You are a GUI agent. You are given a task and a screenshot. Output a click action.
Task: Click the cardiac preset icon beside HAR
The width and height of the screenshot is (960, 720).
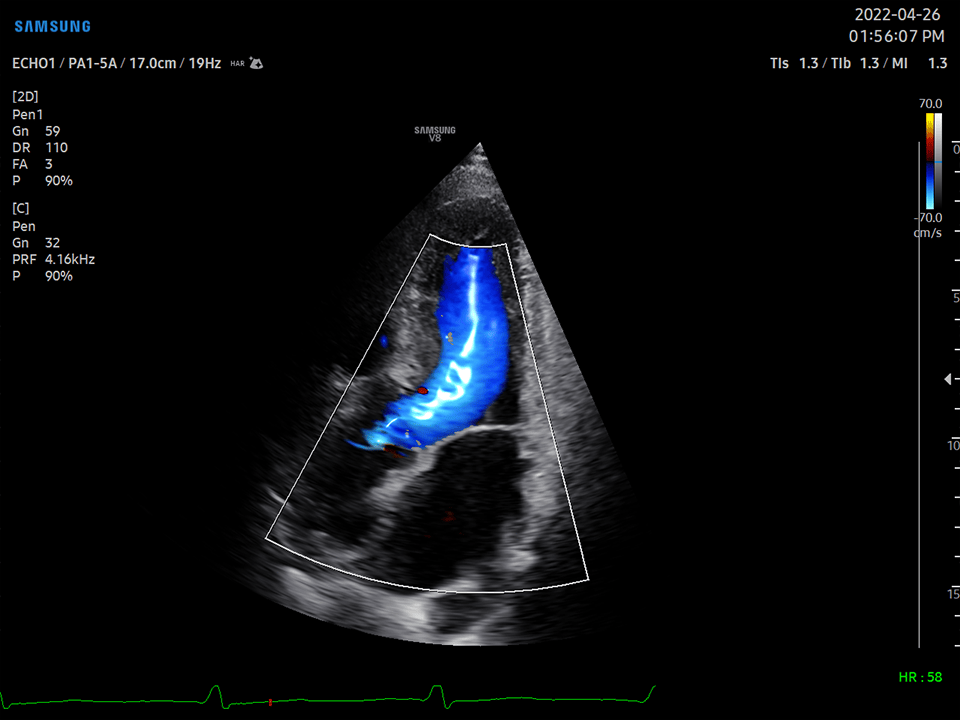click(x=256, y=63)
